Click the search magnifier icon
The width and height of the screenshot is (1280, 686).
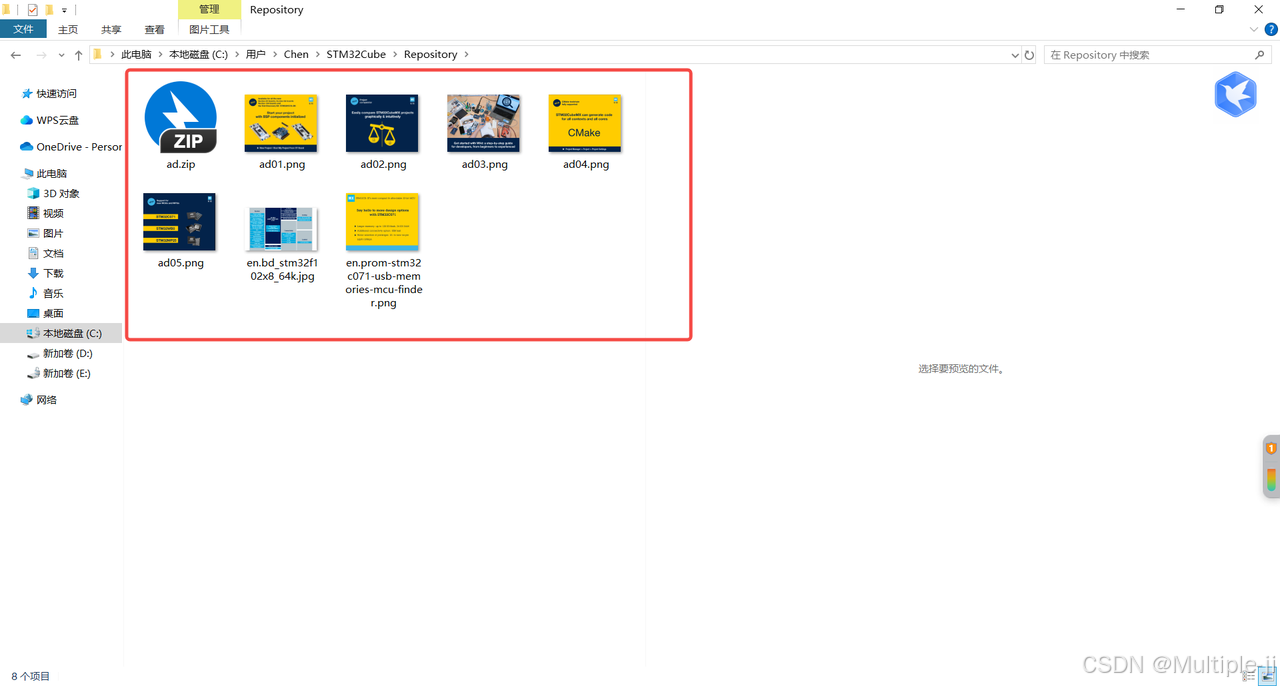1260,55
